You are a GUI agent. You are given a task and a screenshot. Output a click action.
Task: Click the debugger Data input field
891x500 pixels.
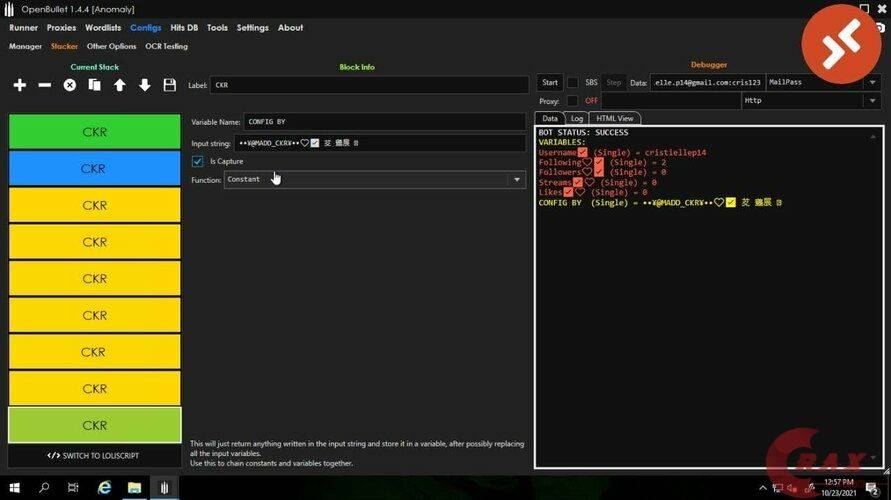pos(707,82)
